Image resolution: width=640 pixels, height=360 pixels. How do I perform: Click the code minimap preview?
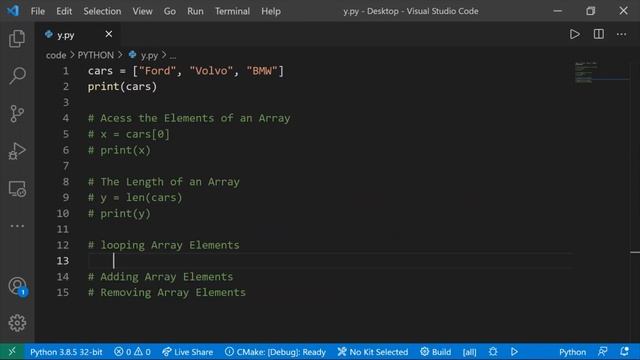tap(586, 73)
